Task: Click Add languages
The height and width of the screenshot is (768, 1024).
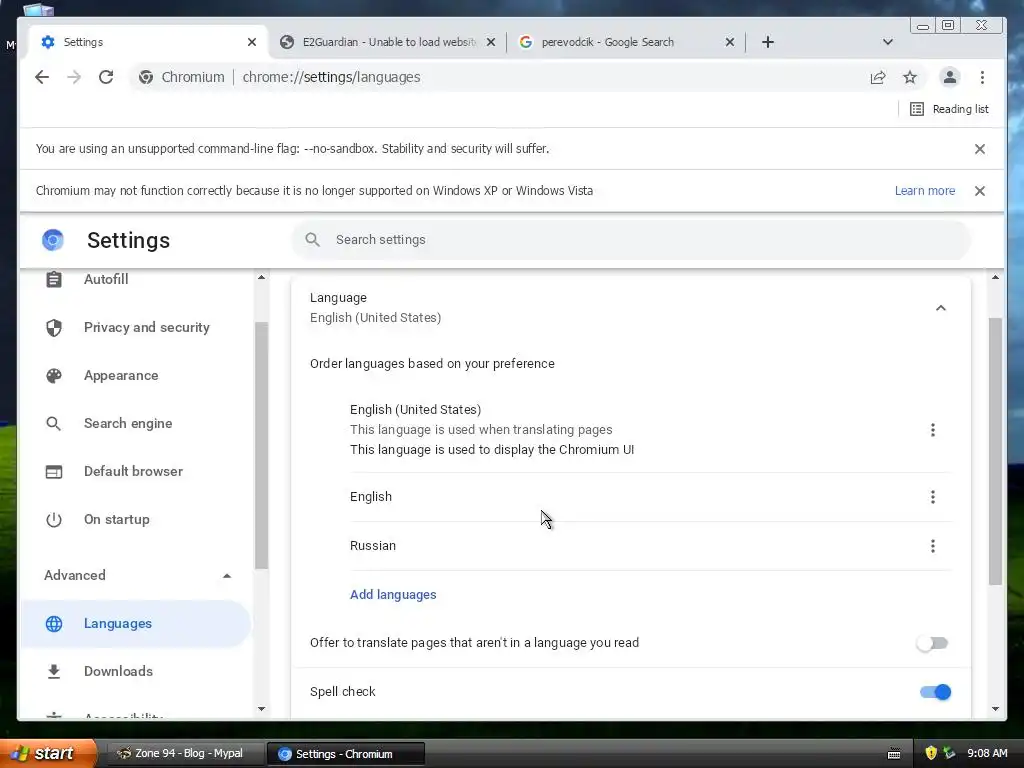Action: coord(393,594)
